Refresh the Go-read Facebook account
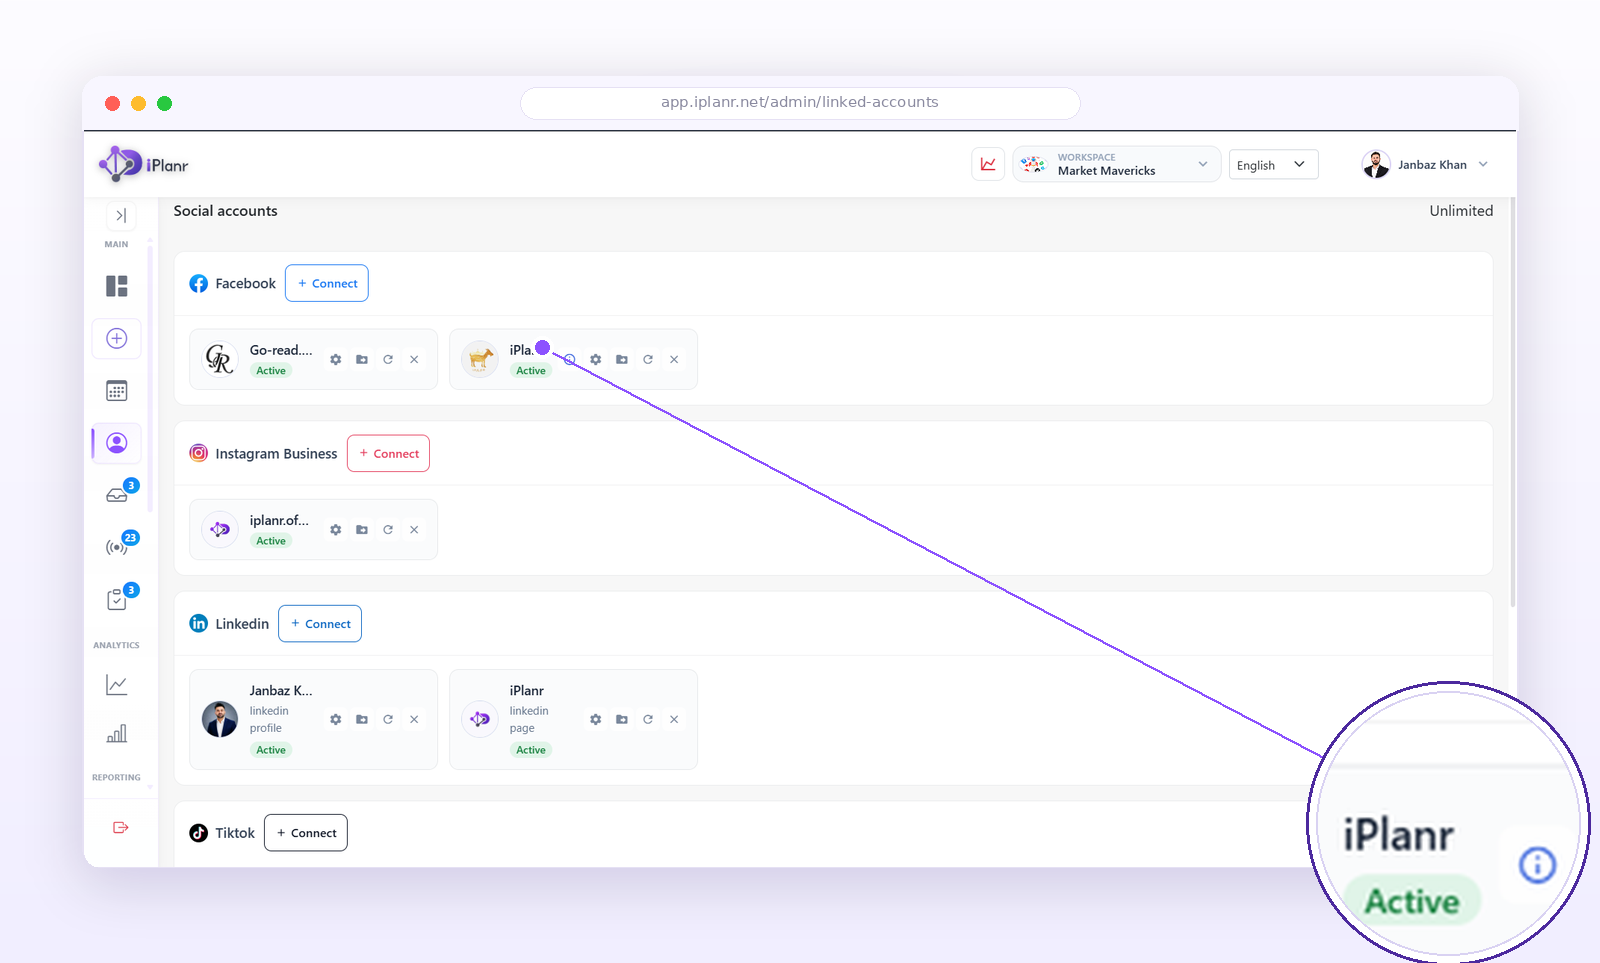 388,359
